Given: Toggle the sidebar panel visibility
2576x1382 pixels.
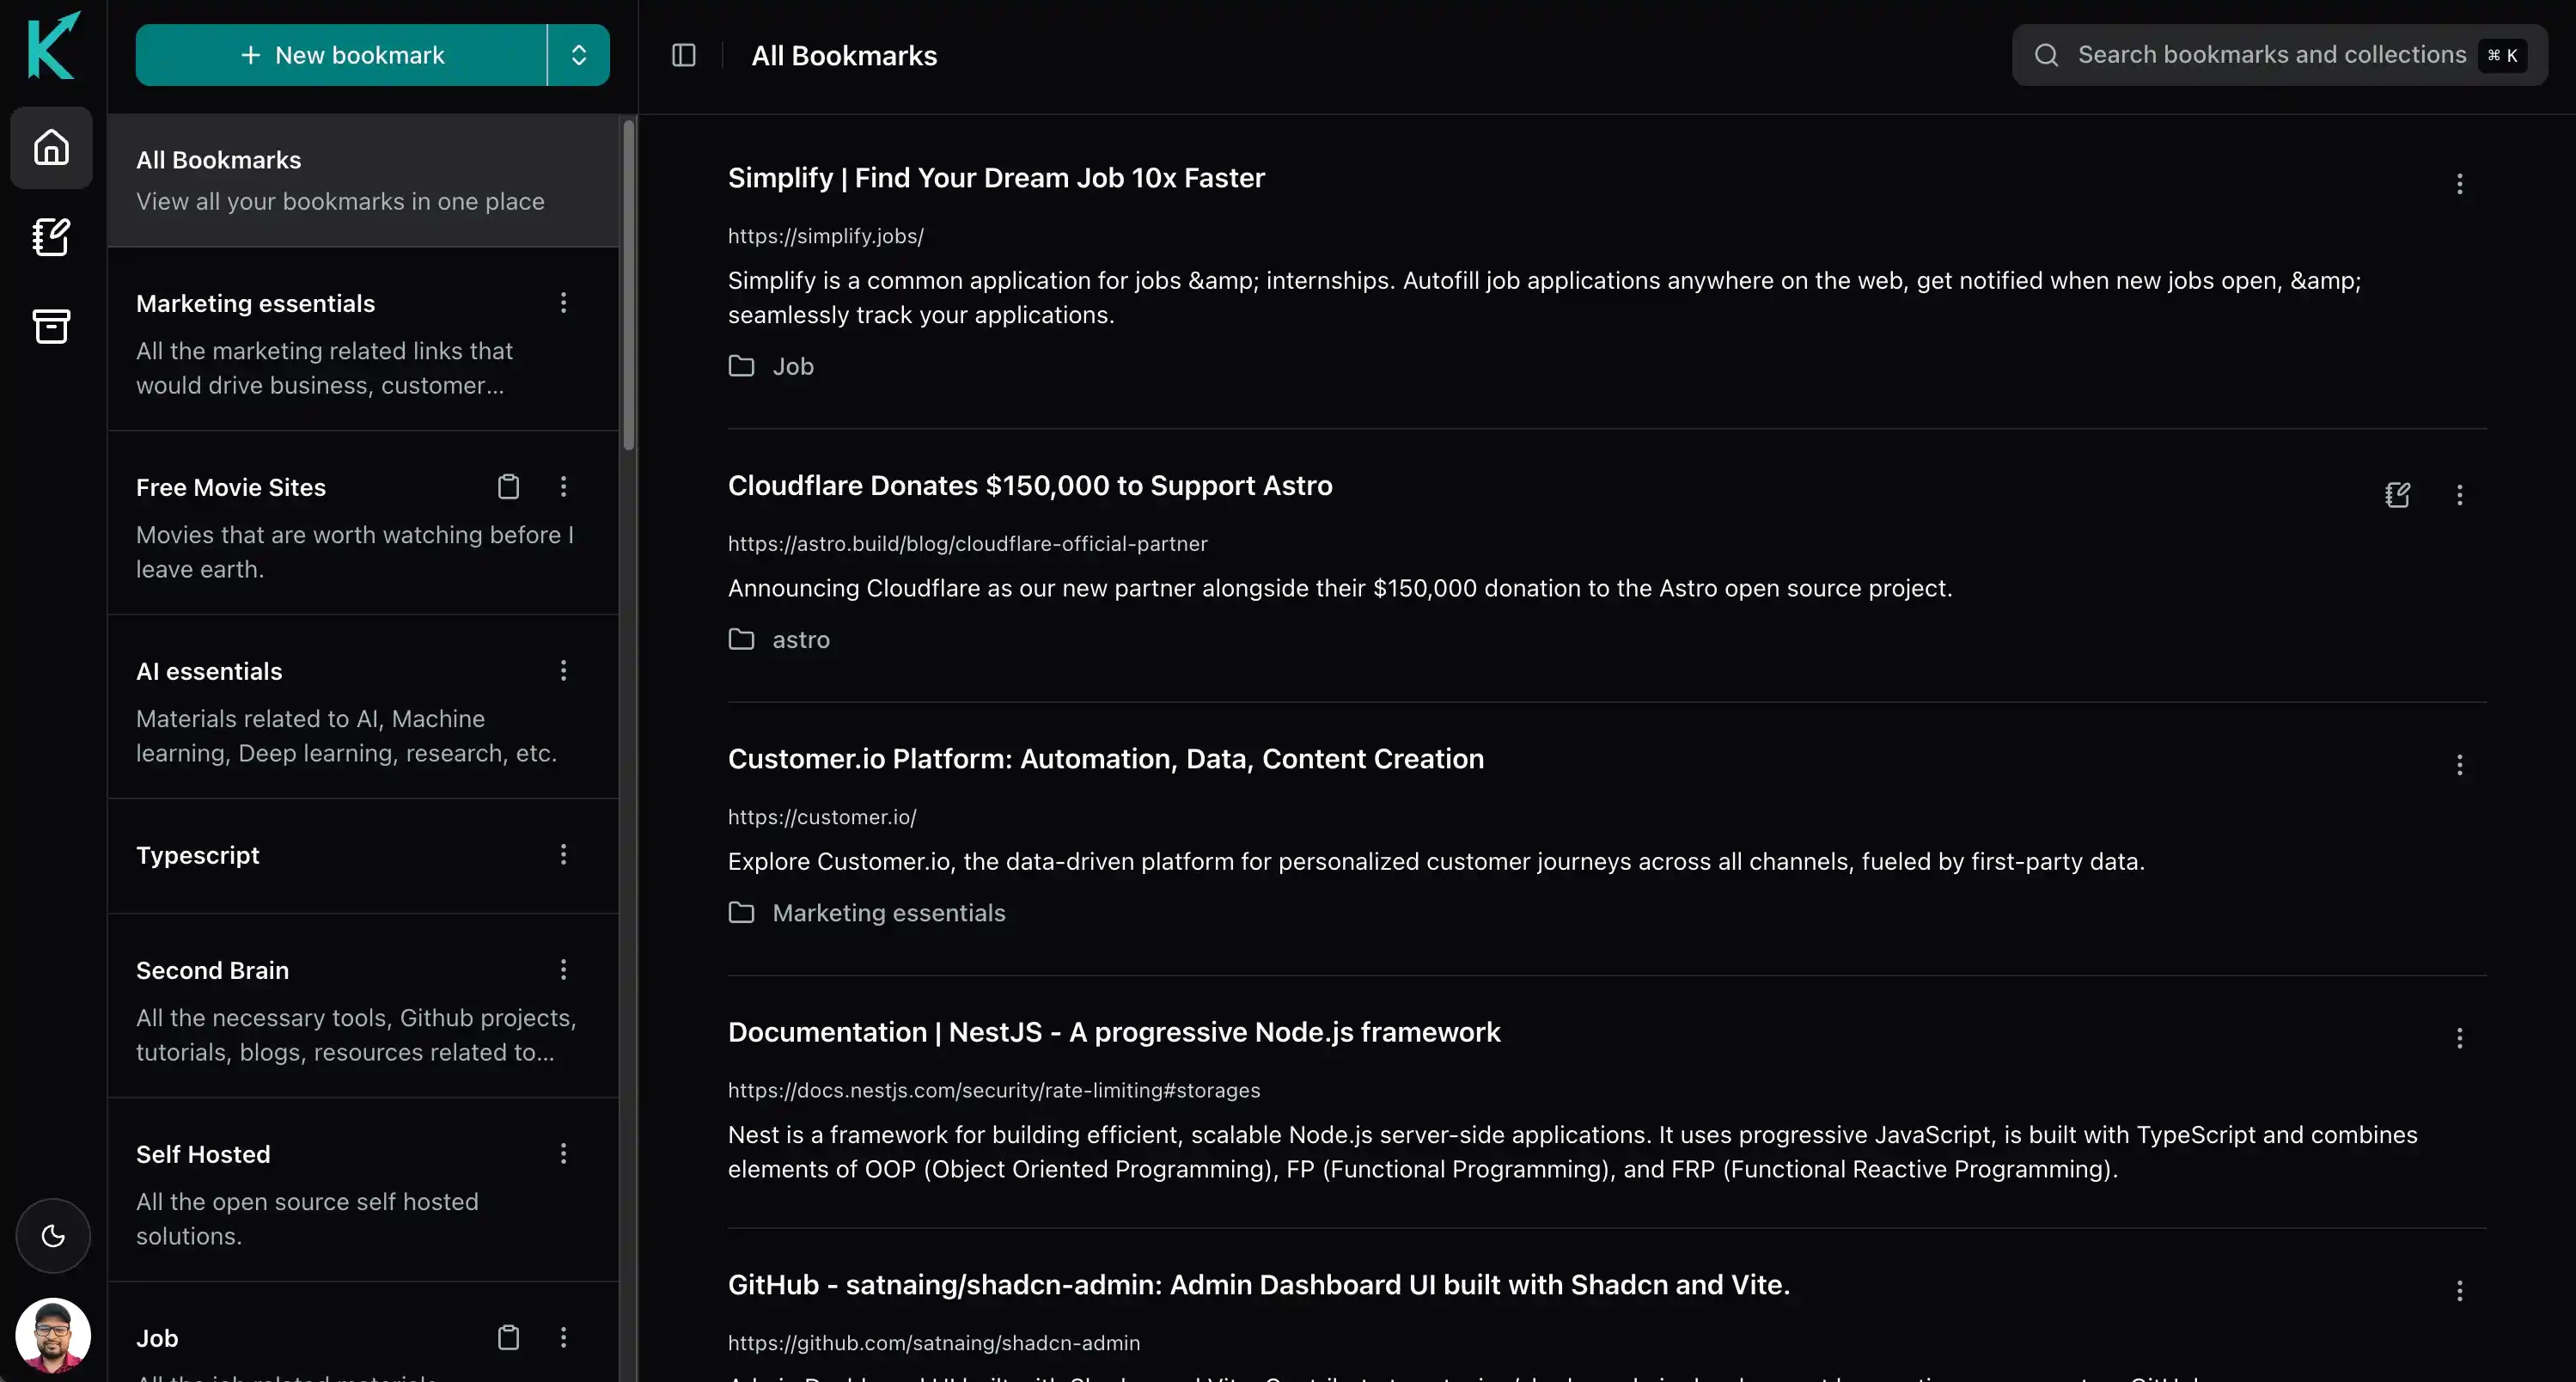Looking at the screenshot, I should coord(683,55).
